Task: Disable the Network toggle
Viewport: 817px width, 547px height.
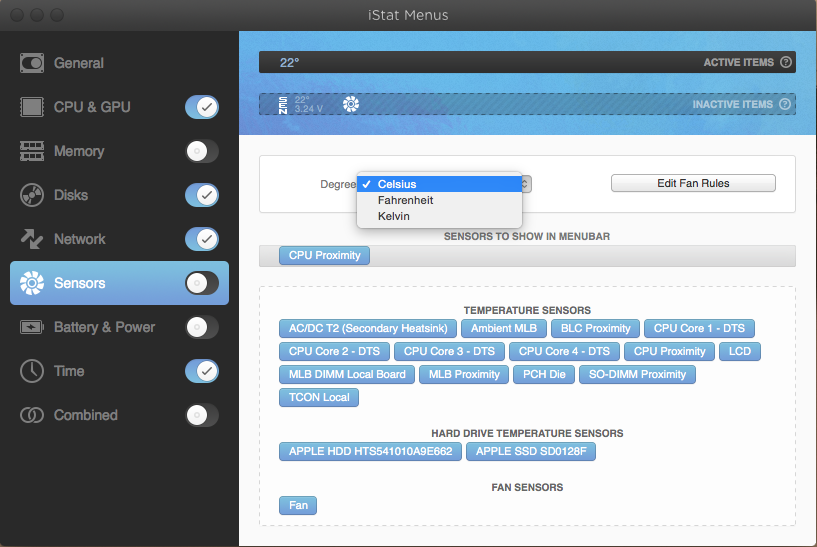Action: (202, 239)
